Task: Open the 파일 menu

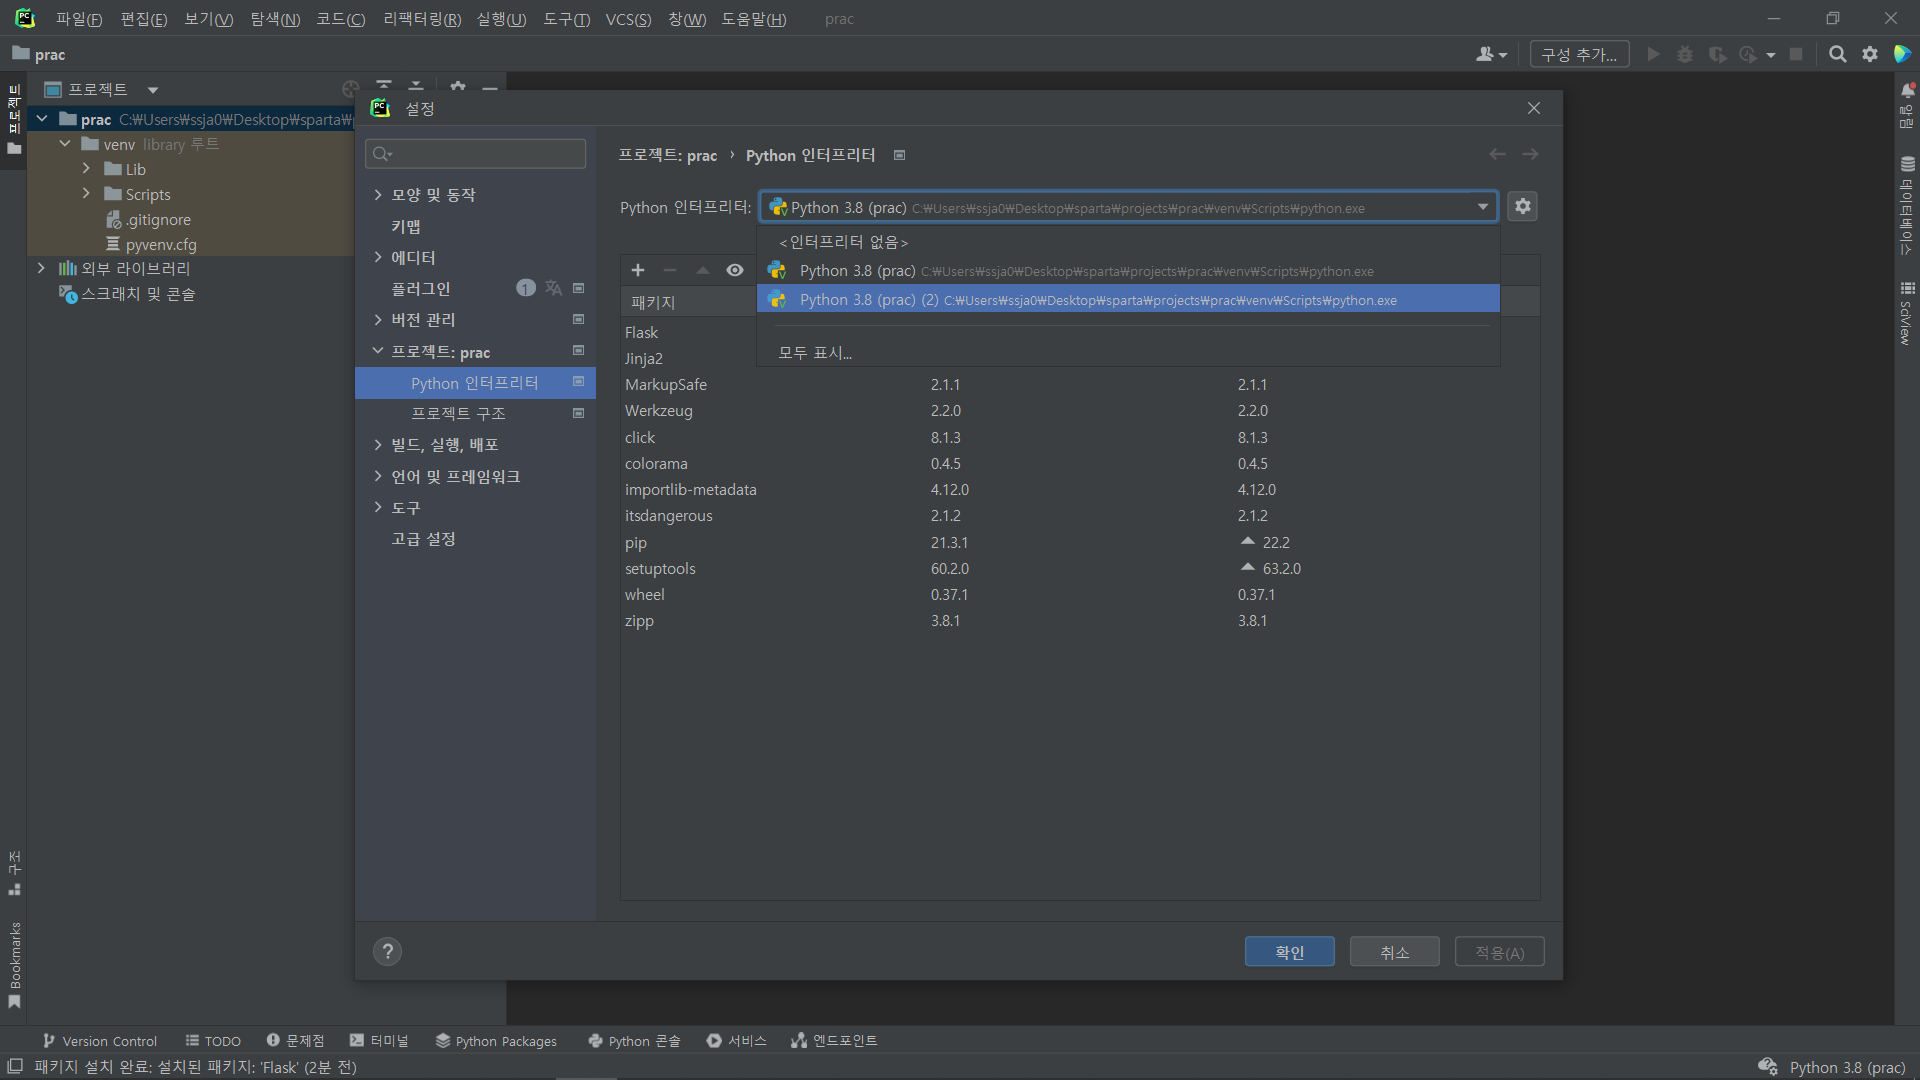Action: [79, 19]
